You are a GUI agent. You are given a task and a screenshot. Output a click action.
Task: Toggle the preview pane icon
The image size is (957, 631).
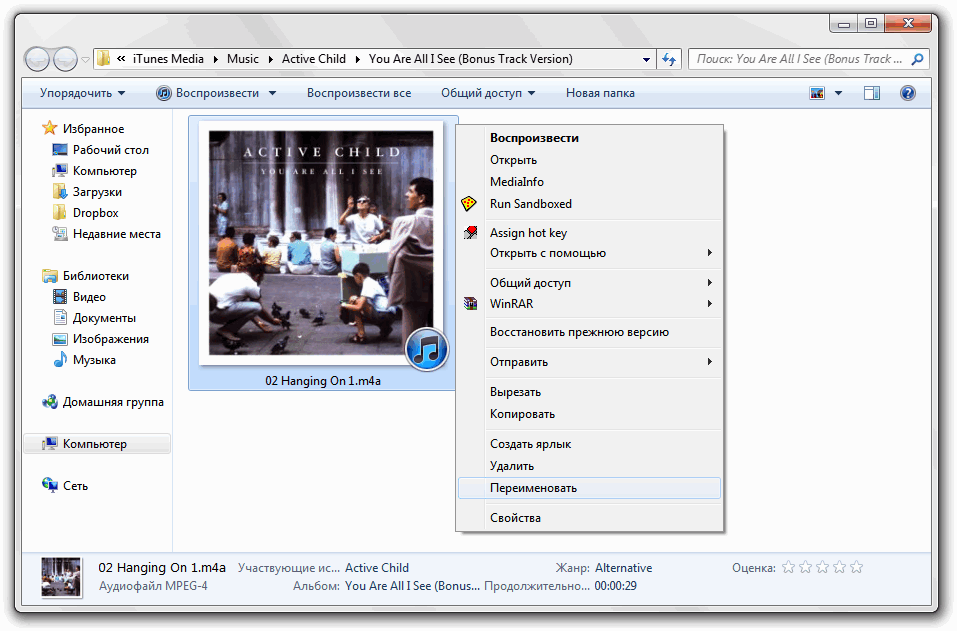pyautogui.click(x=872, y=93)
